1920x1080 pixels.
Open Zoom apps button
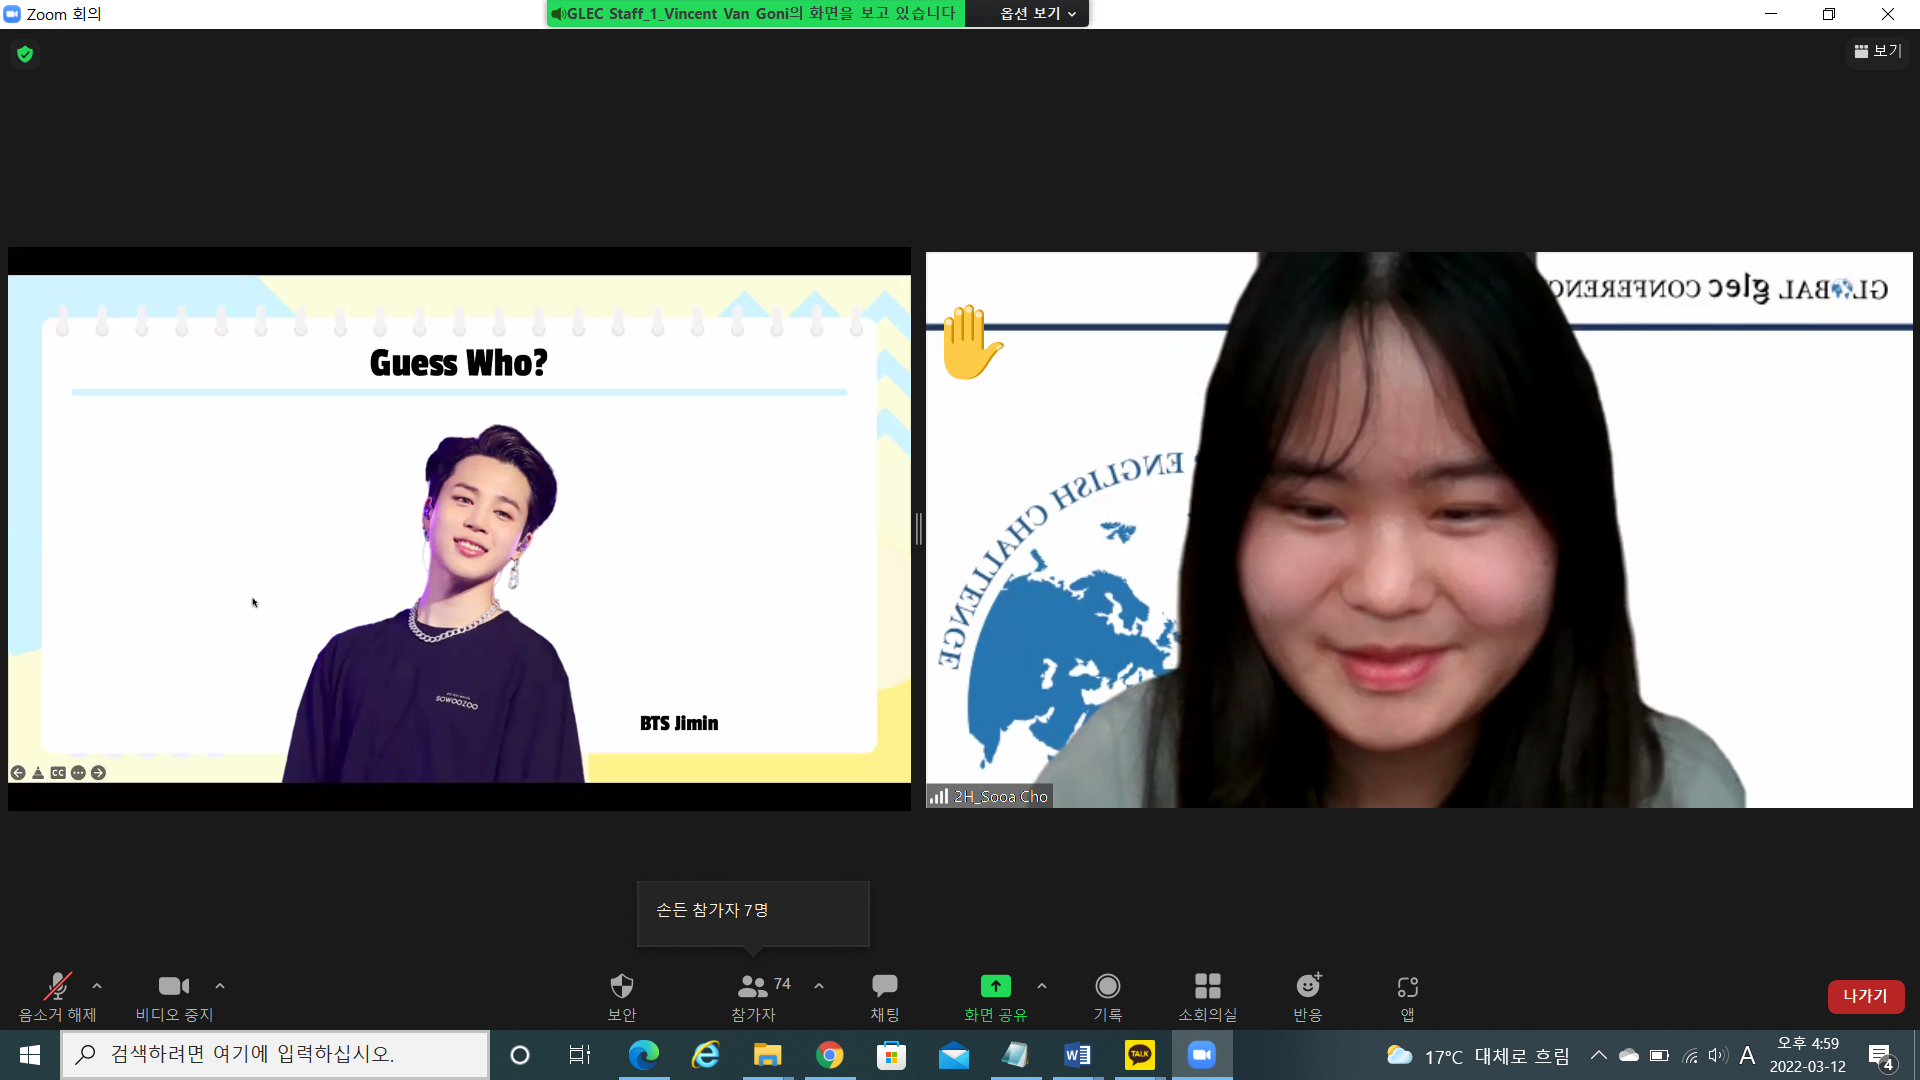coord(1408,997)
